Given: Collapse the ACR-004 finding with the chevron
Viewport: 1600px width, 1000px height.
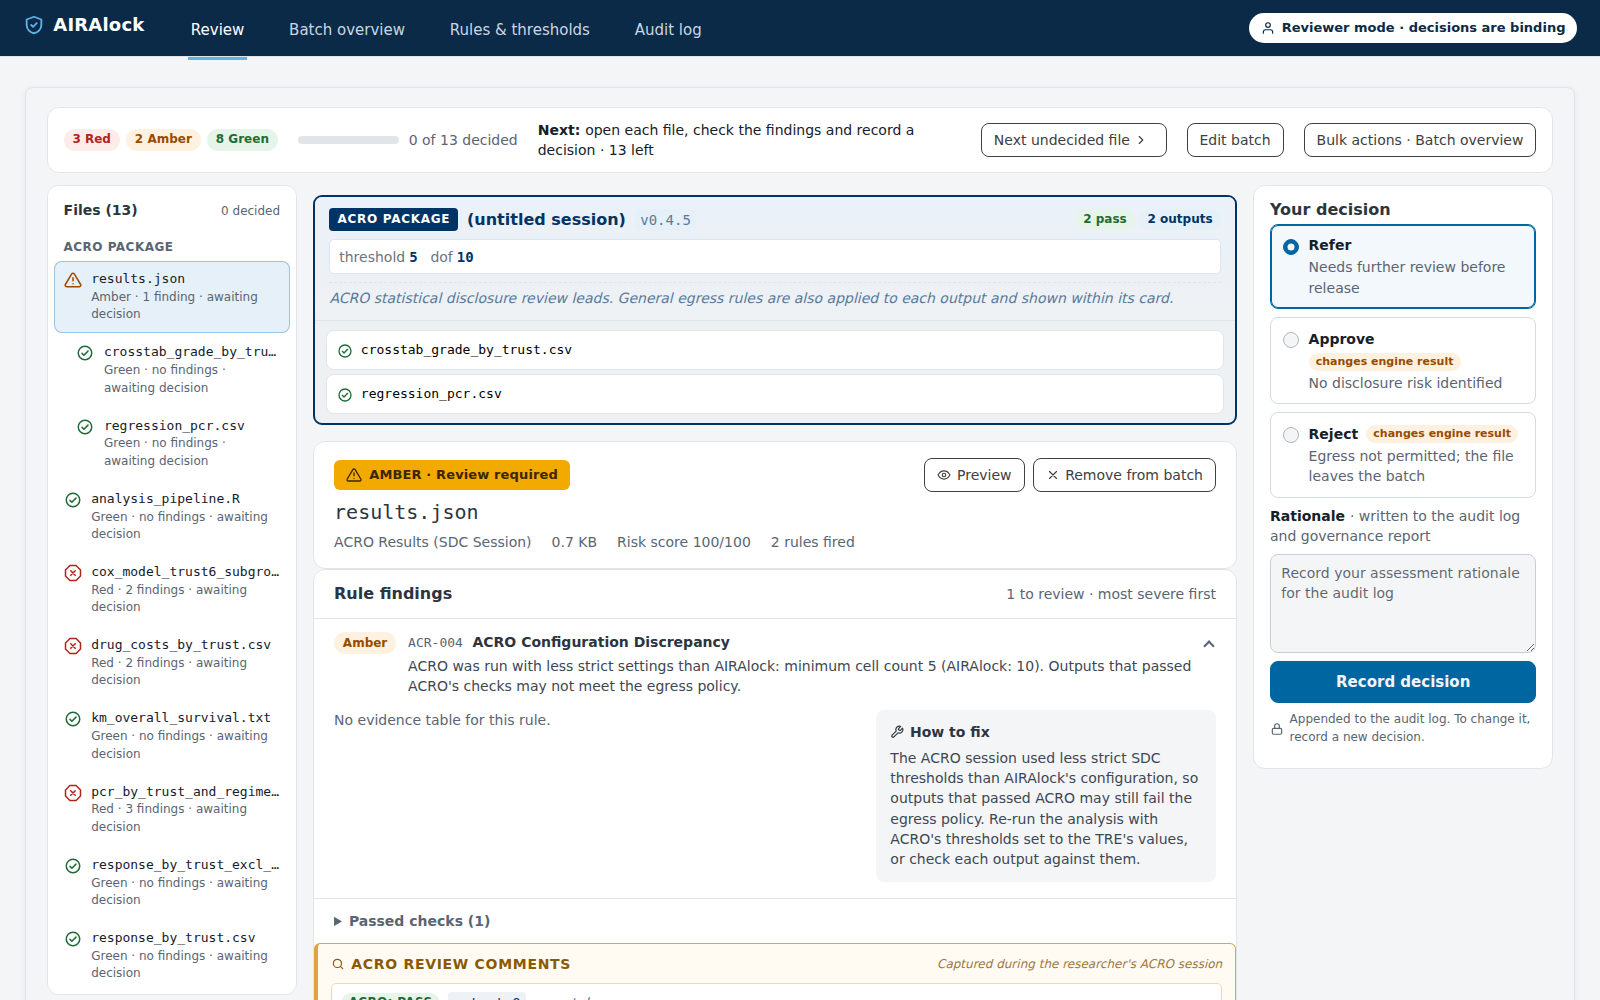Looking at the screenshot, I should 1209,644.
